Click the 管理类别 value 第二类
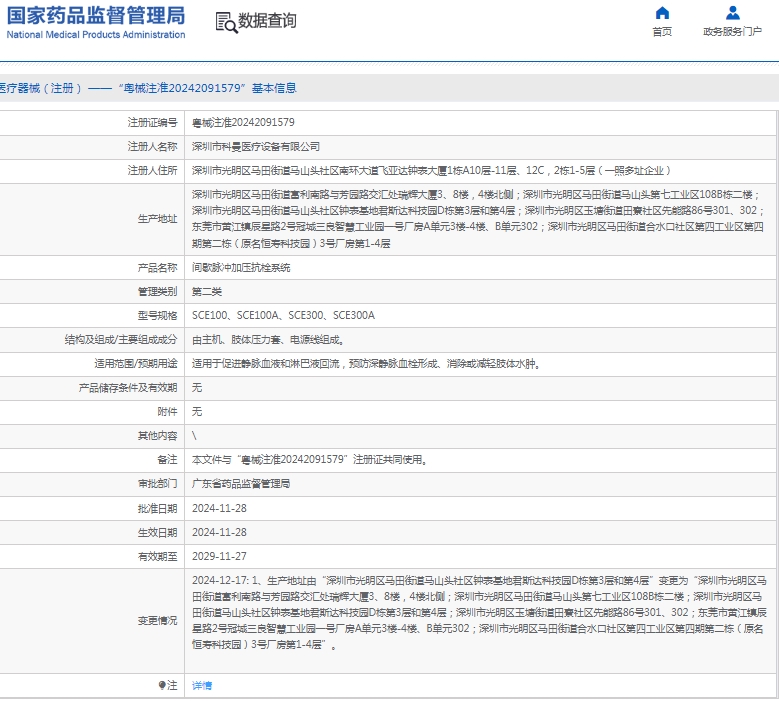 [207, 292]
